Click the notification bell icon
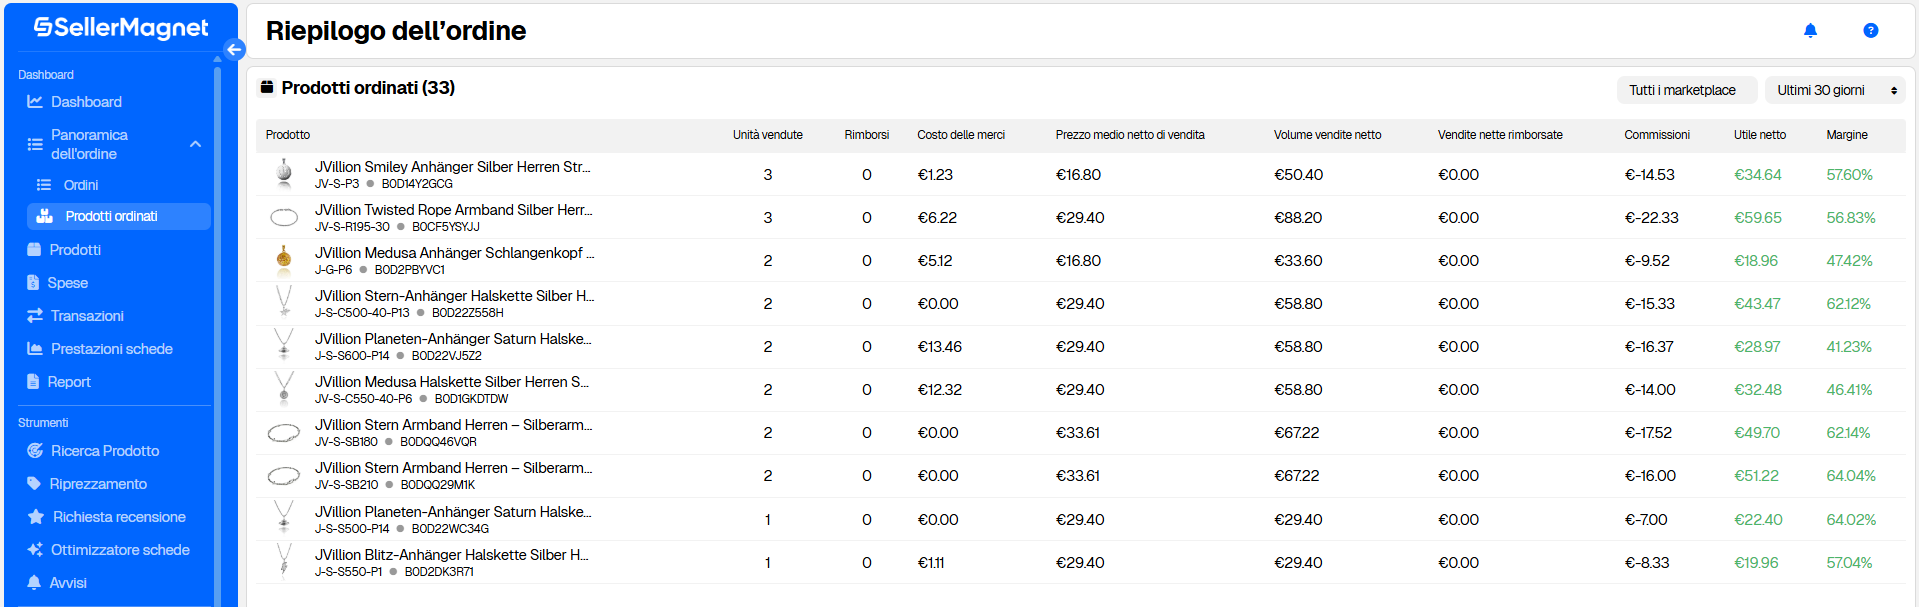This screenshot has height=607, width=1919. click(x=1809, y=31)
